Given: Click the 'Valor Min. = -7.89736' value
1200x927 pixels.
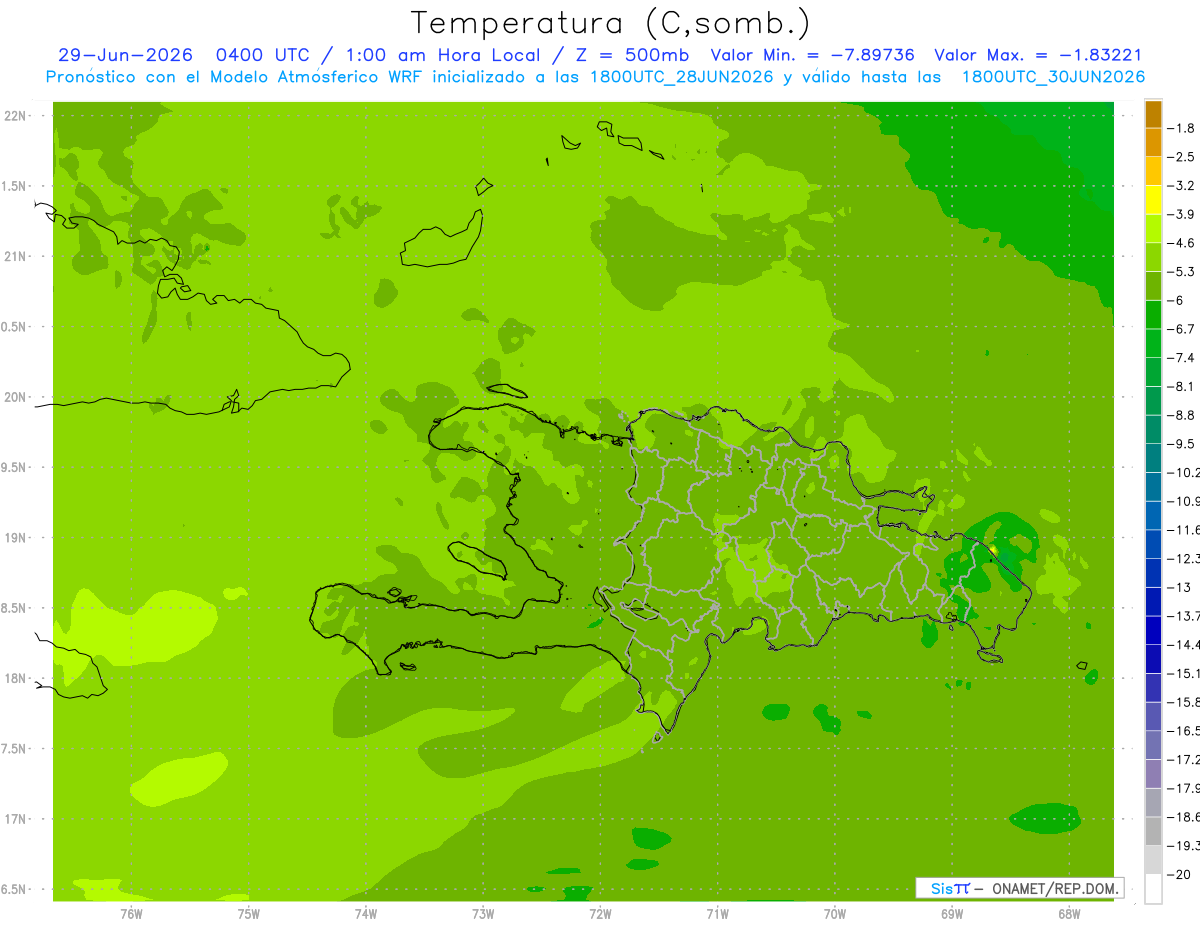Looking at the screenshot, I should (812, 55).
